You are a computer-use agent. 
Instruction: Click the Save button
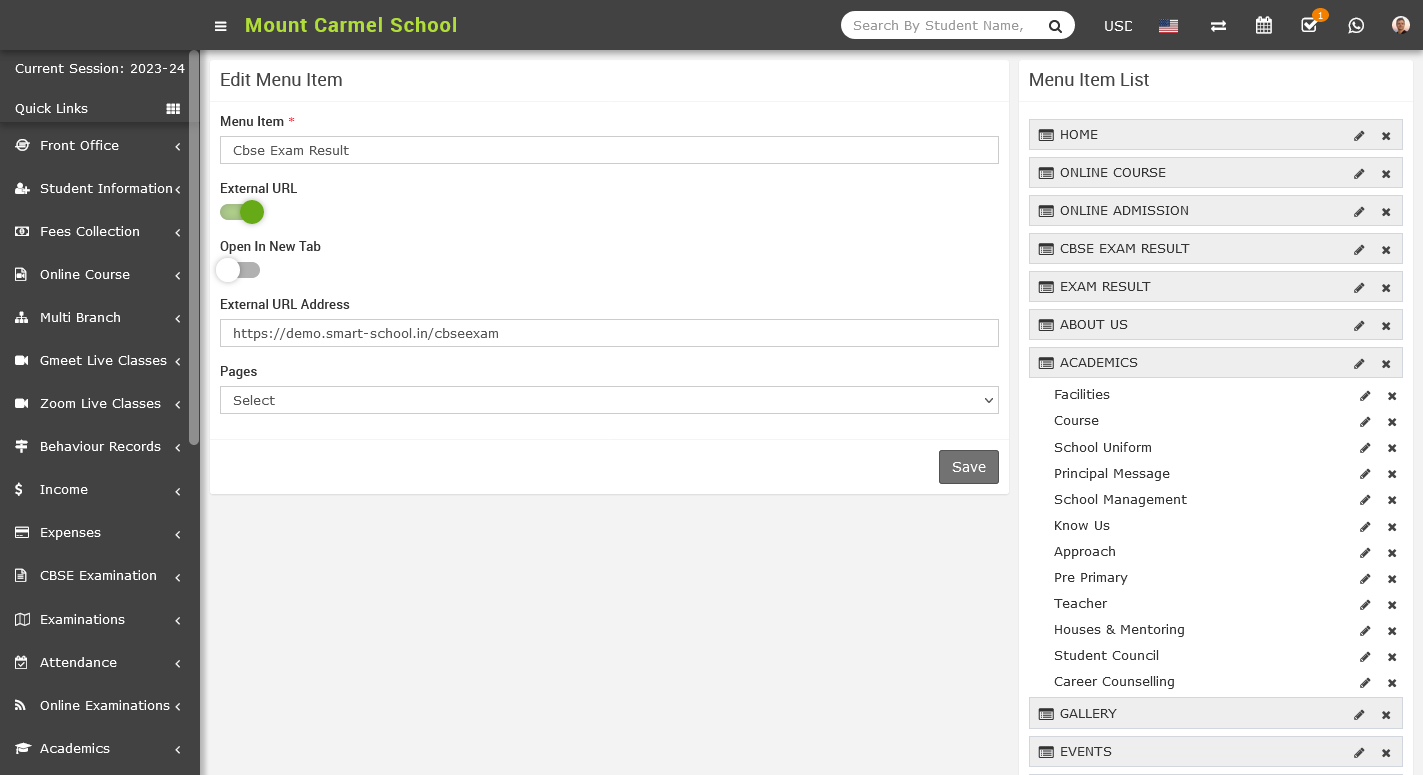click(968, 467)
